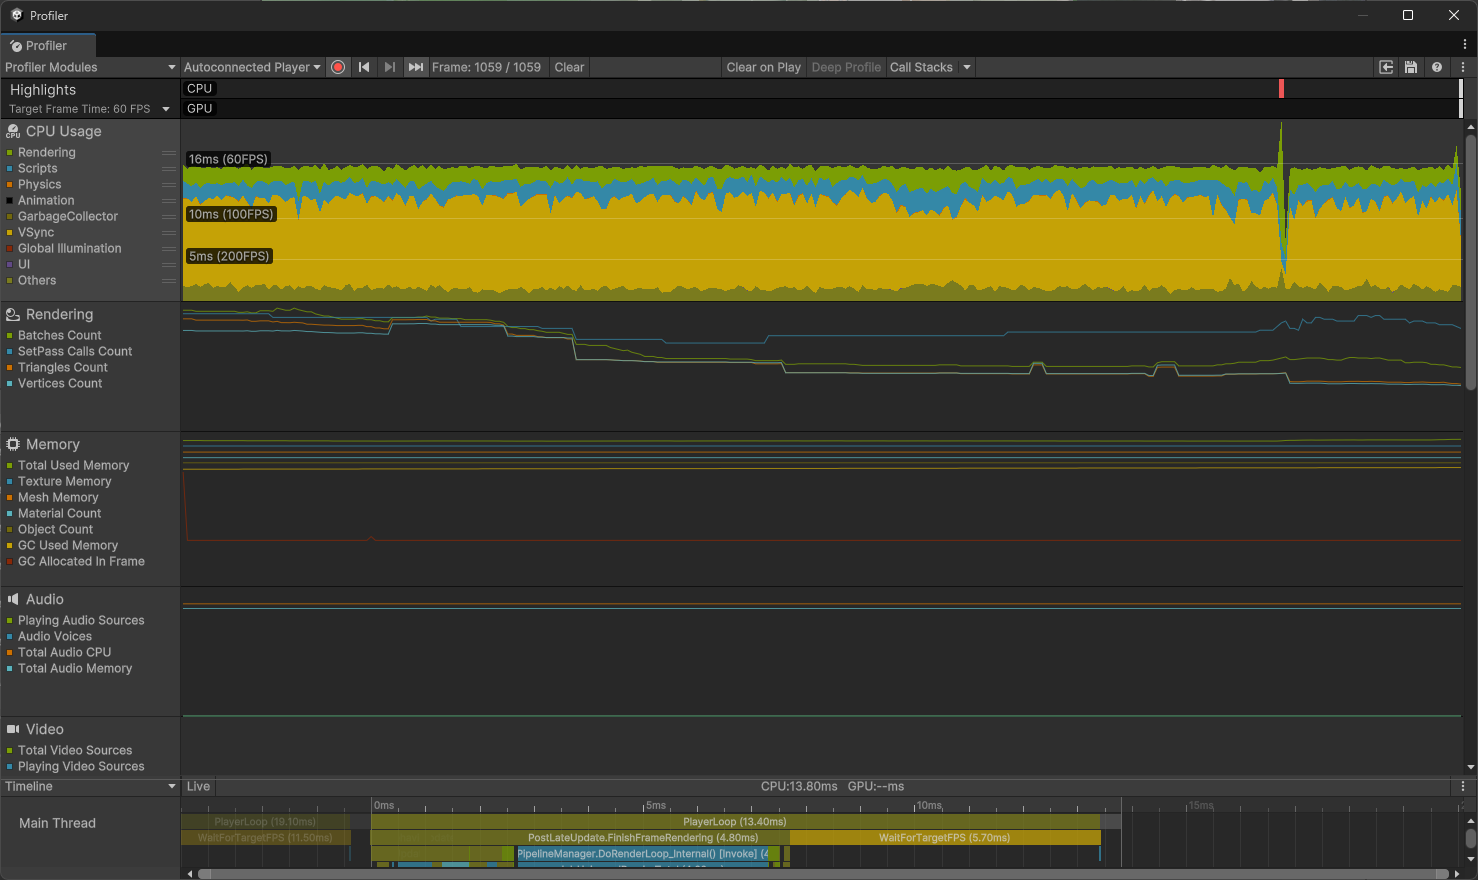This screenshot has width=1478, height=880.
Task: Toggle the Clear on Play option
Action: point(763,67)
